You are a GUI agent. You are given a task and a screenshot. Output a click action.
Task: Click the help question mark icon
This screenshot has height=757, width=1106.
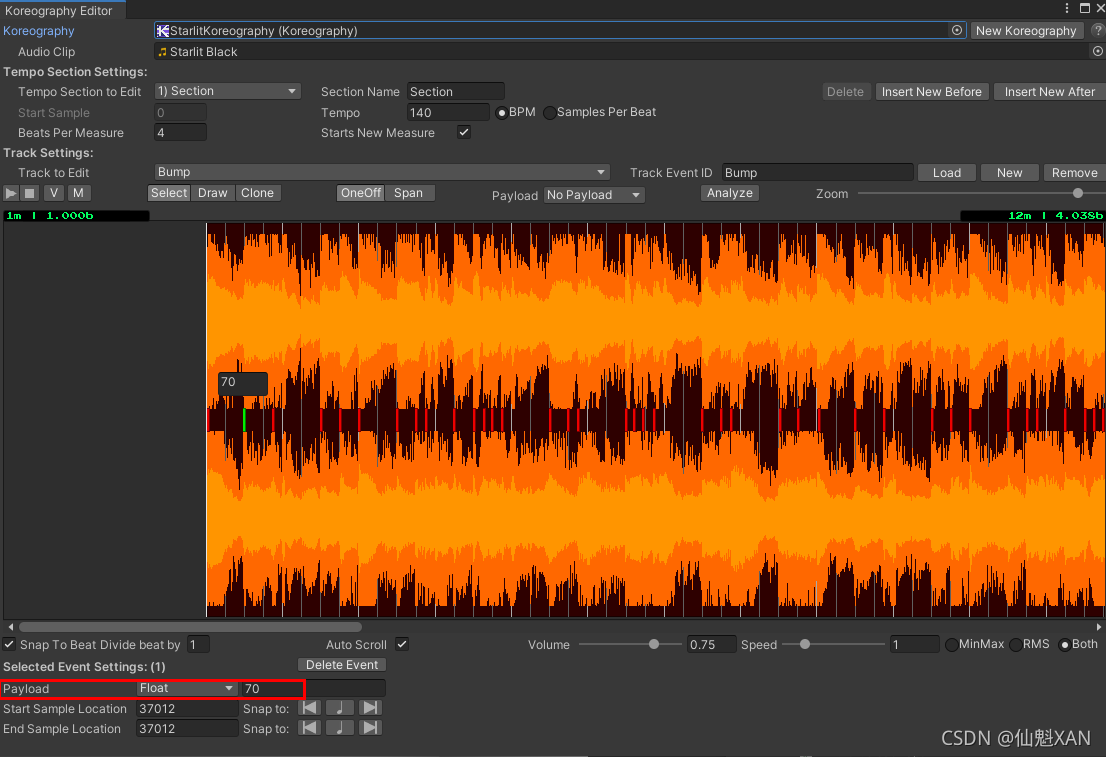[x=1097, y=31]
